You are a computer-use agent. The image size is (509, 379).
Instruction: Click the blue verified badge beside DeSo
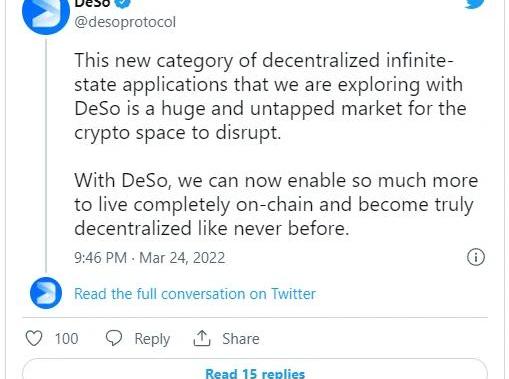tap(123, 3)
